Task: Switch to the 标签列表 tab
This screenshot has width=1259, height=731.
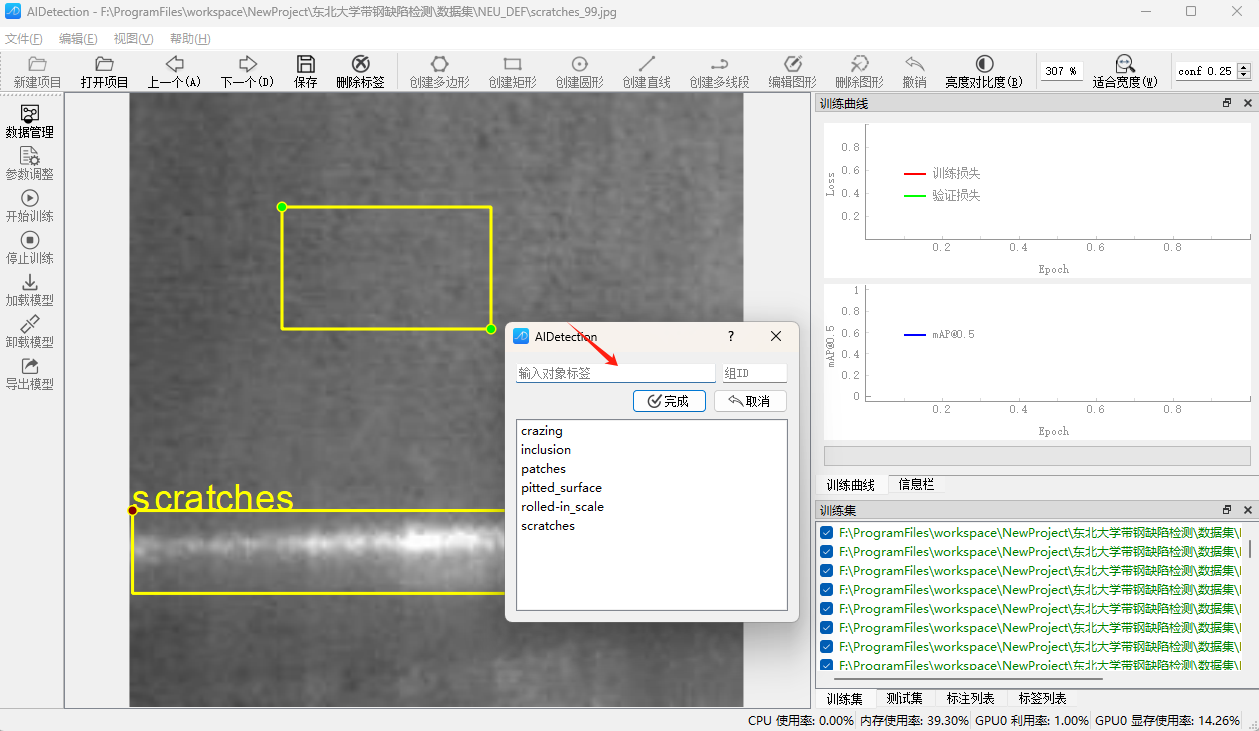Action: tap(1042, 698)
